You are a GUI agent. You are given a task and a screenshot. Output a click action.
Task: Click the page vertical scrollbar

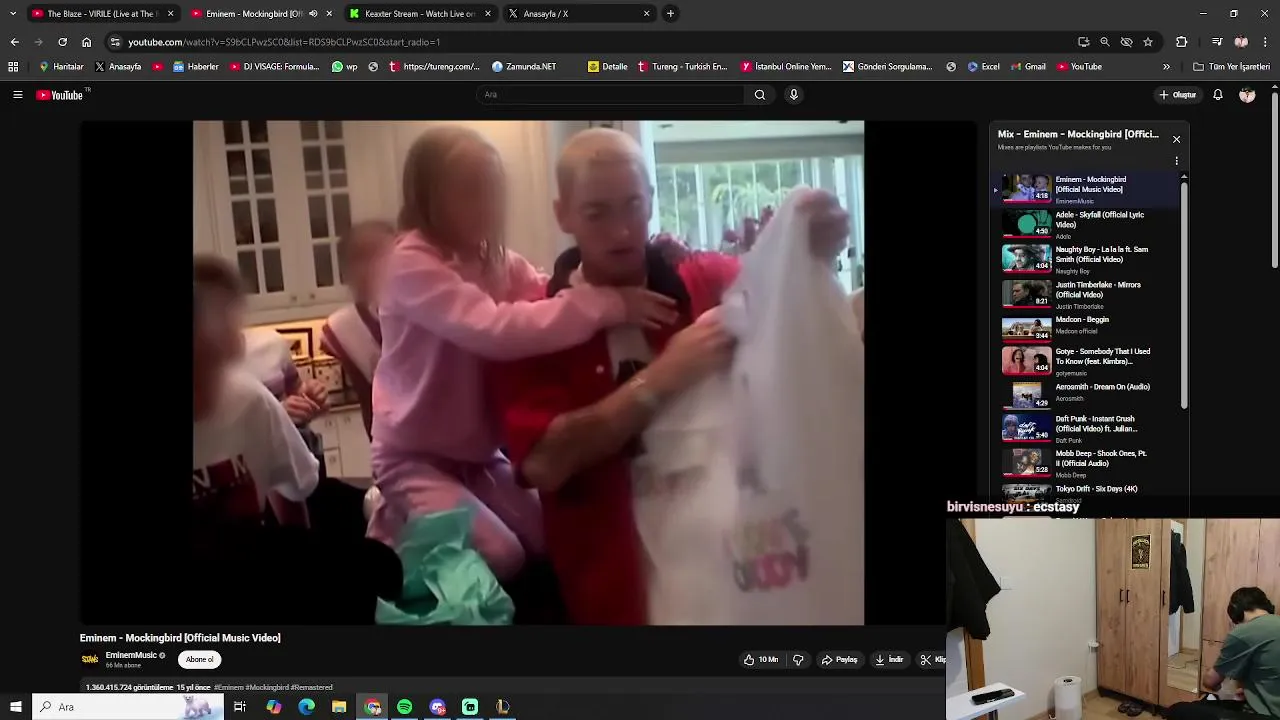(1274, 180)
